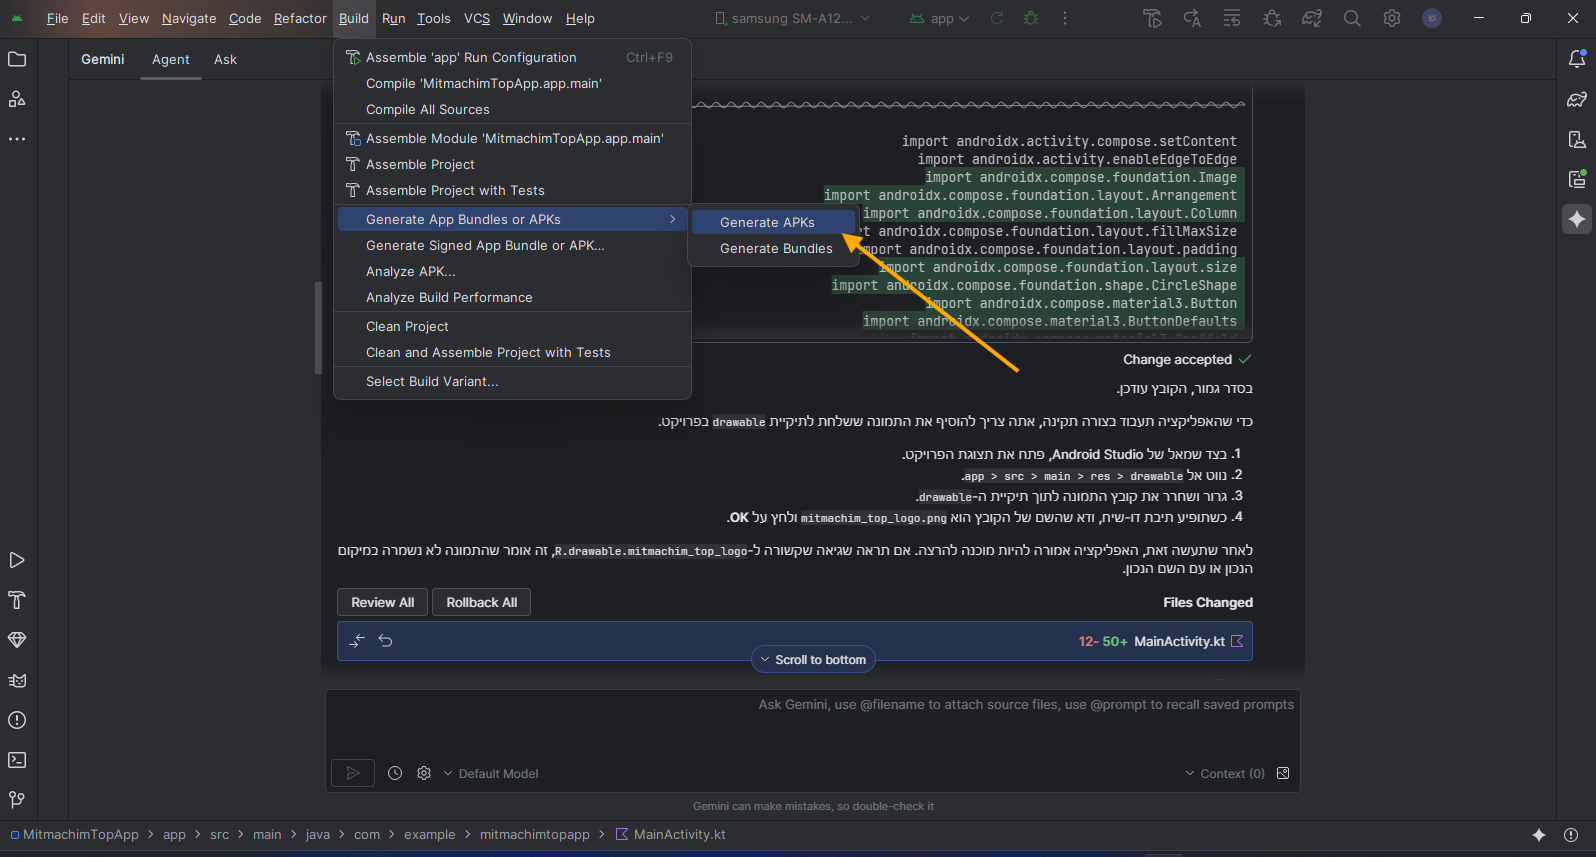Open the Terminal tool window
This screenshot has width=1596, height=857.
click(x=17, y=760)
